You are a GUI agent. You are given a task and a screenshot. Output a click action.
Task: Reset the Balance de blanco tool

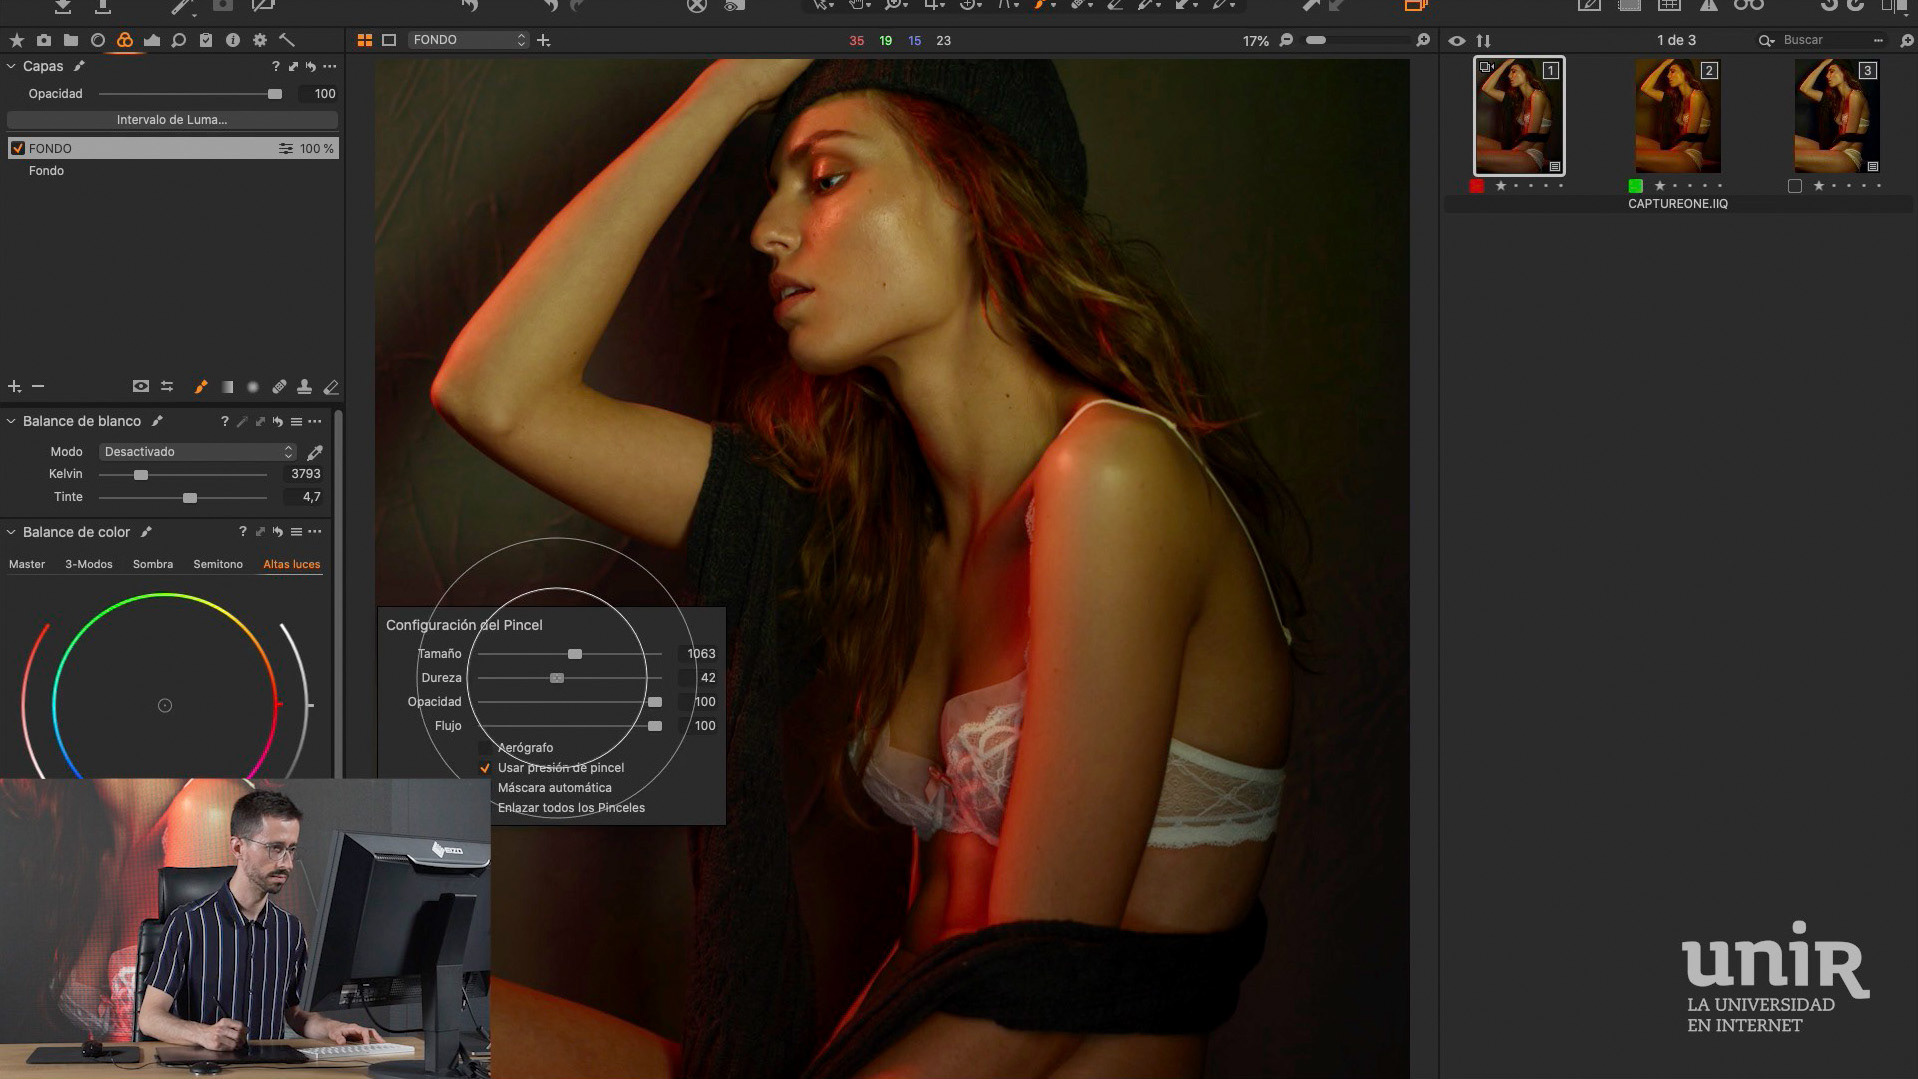coord(278,422)
